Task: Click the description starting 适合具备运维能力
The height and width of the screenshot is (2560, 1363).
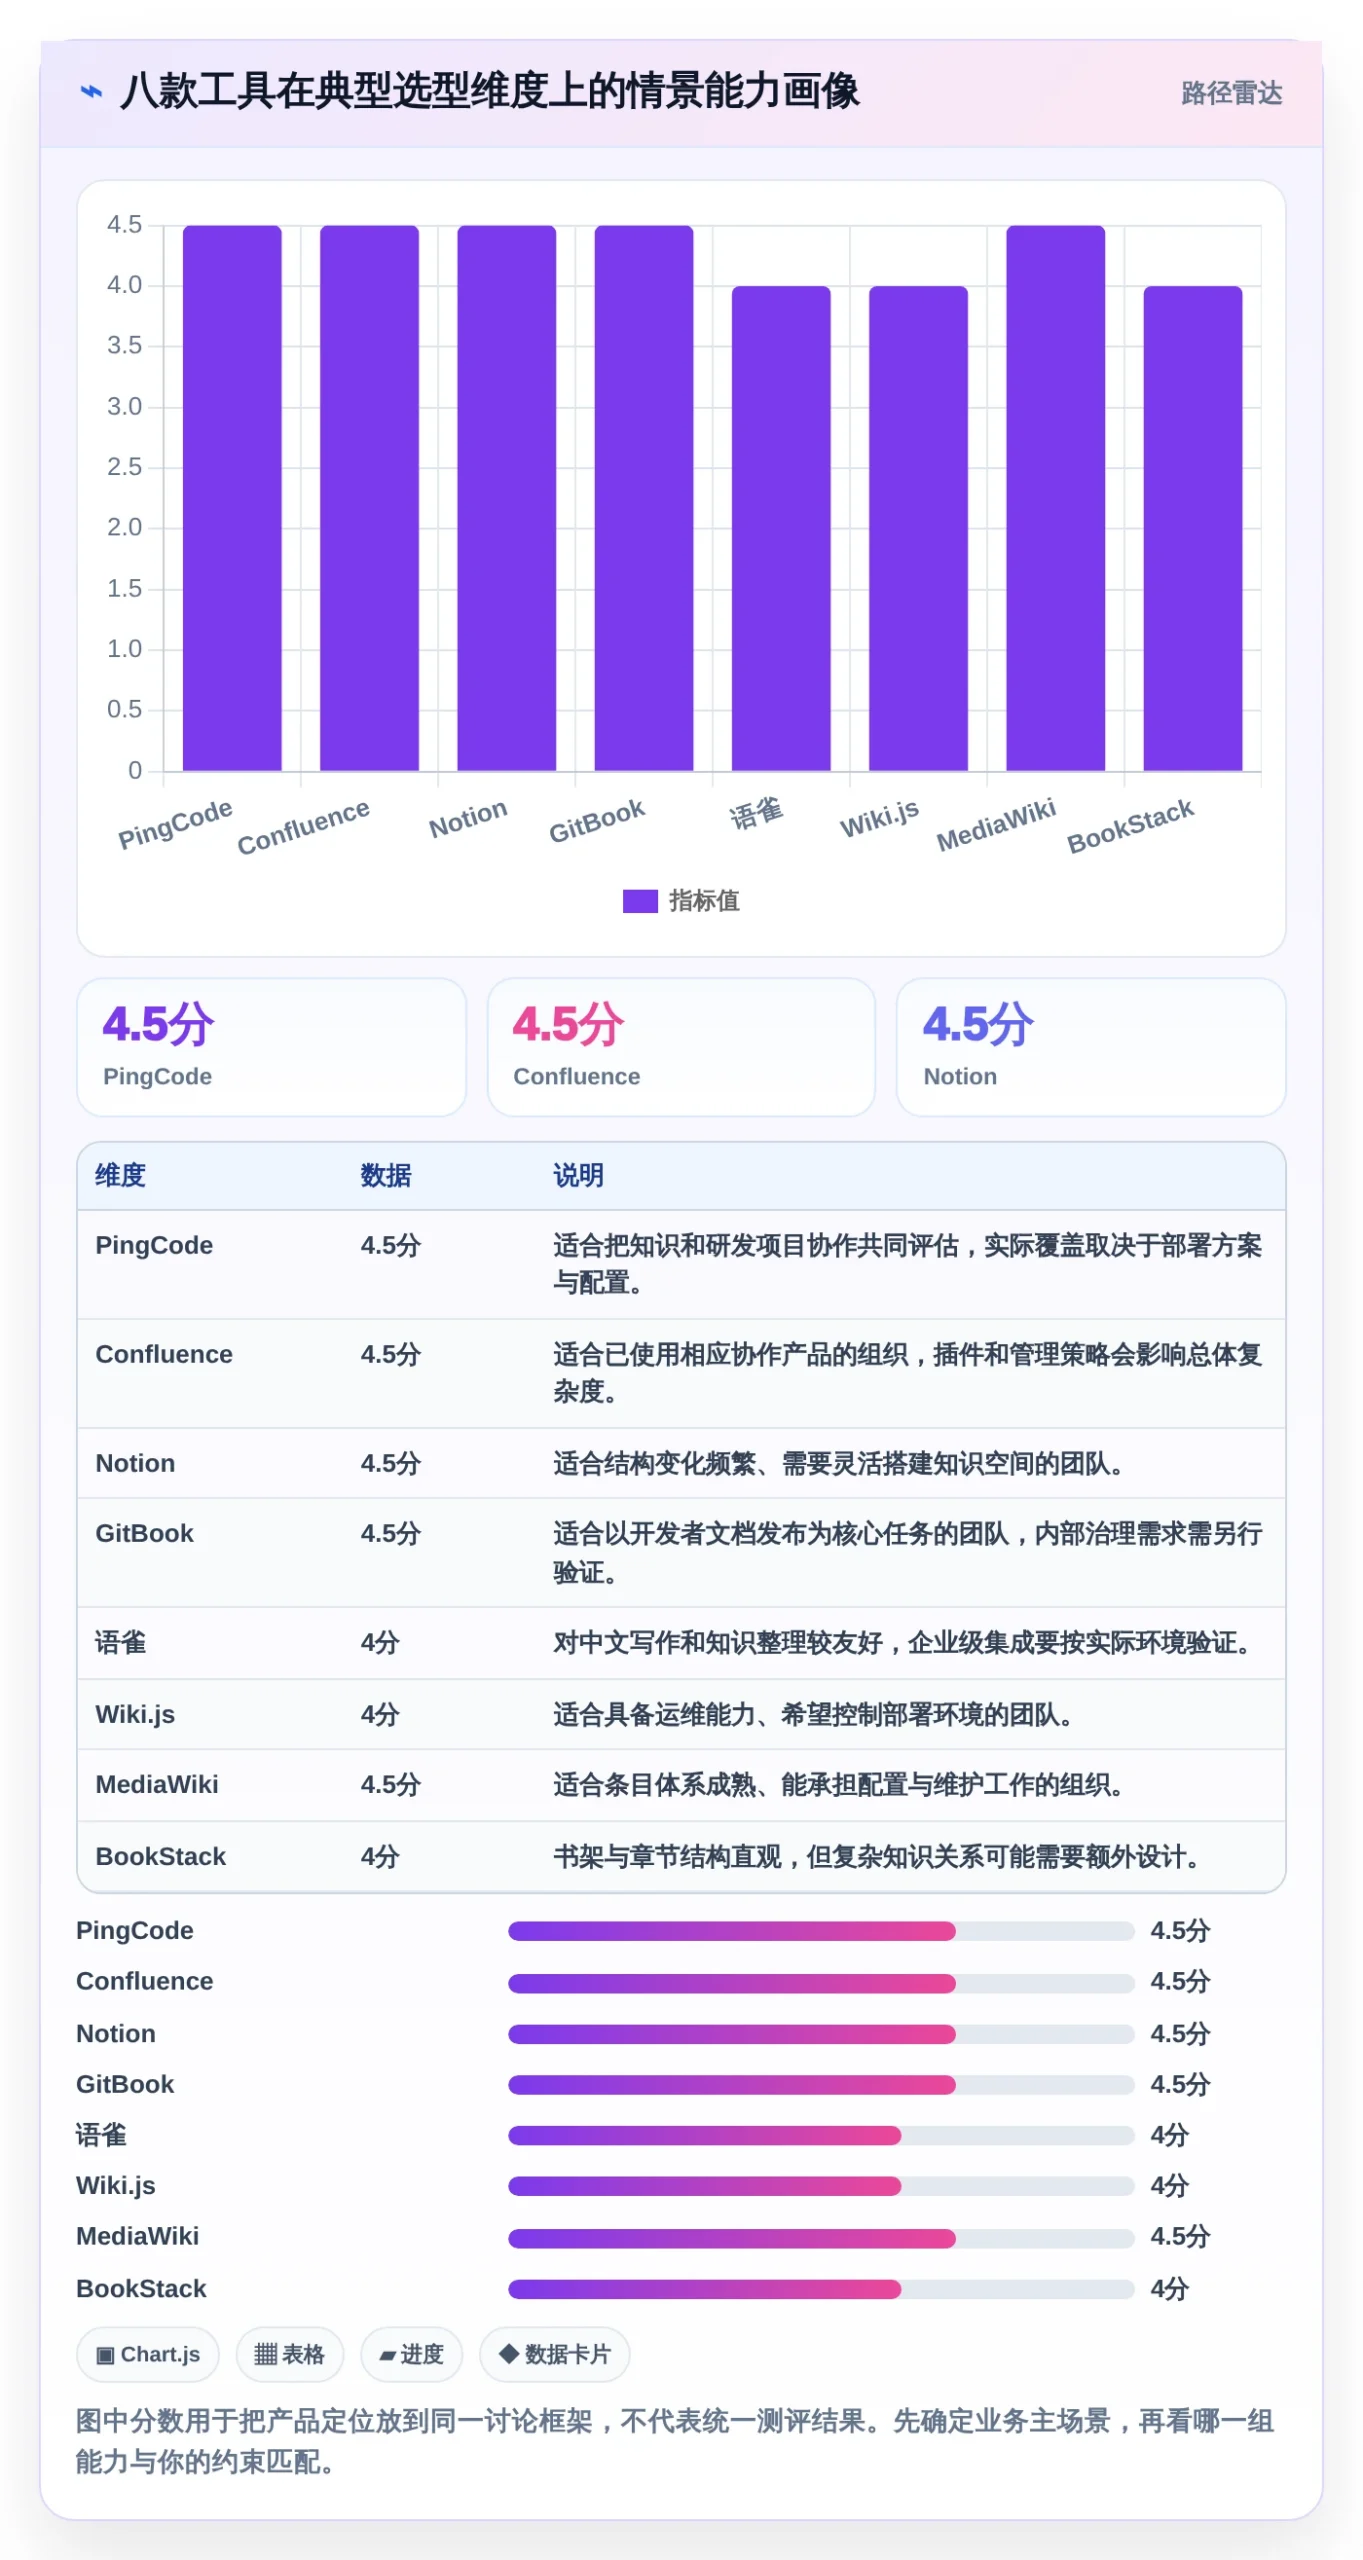Action: (x=817, y=1715)
